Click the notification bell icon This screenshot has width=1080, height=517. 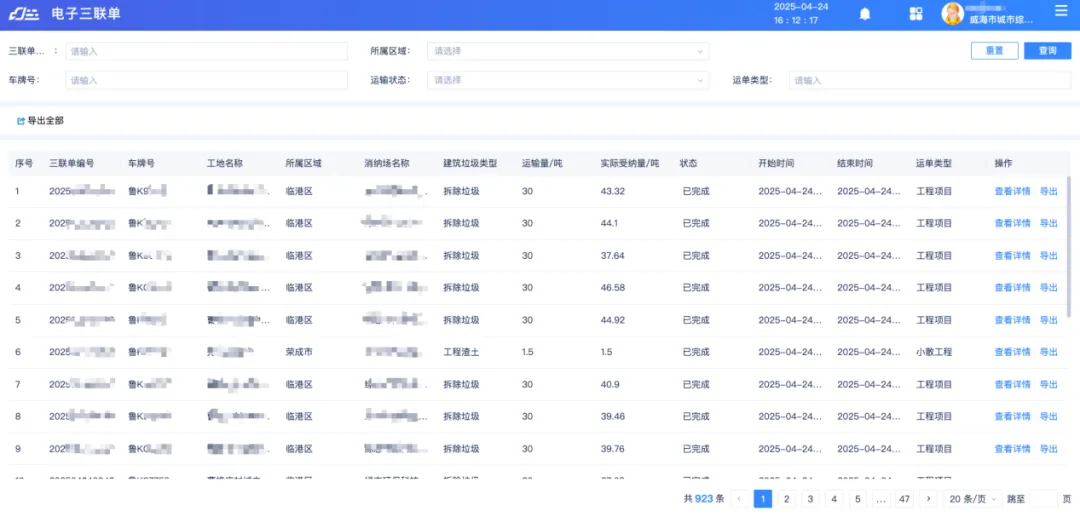[x=865, y=13]
